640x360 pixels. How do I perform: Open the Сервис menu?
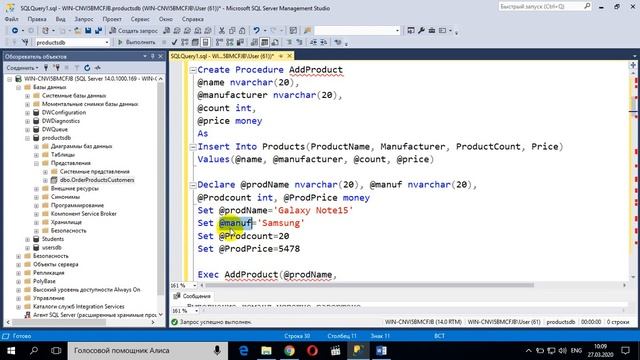tap(140, 19)
